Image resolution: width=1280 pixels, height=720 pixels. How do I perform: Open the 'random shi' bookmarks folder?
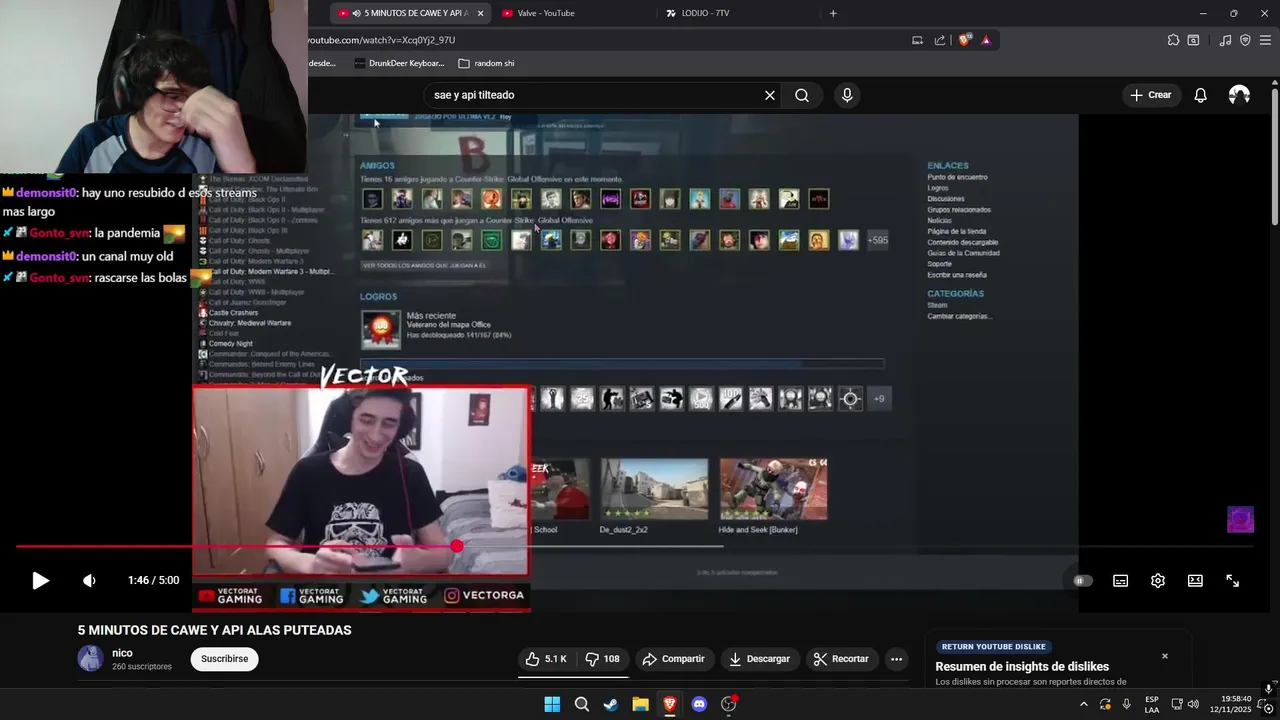point(486,63)
